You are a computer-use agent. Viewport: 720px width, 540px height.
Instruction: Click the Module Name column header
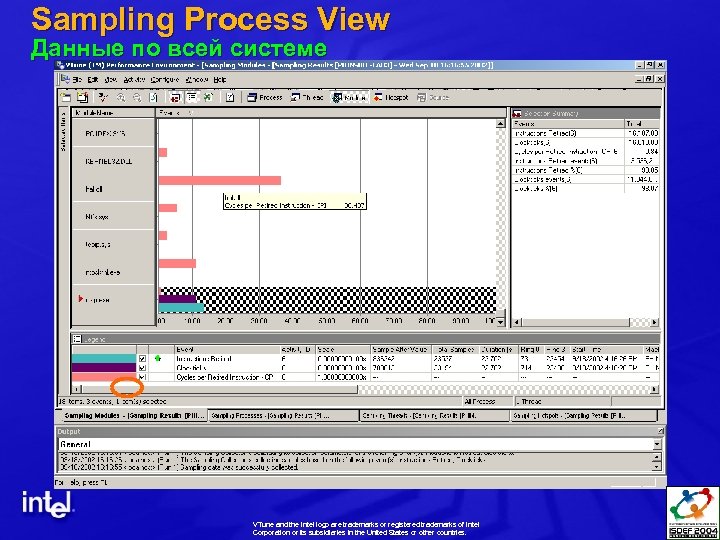pyautogui.click(x=113, y=112)
